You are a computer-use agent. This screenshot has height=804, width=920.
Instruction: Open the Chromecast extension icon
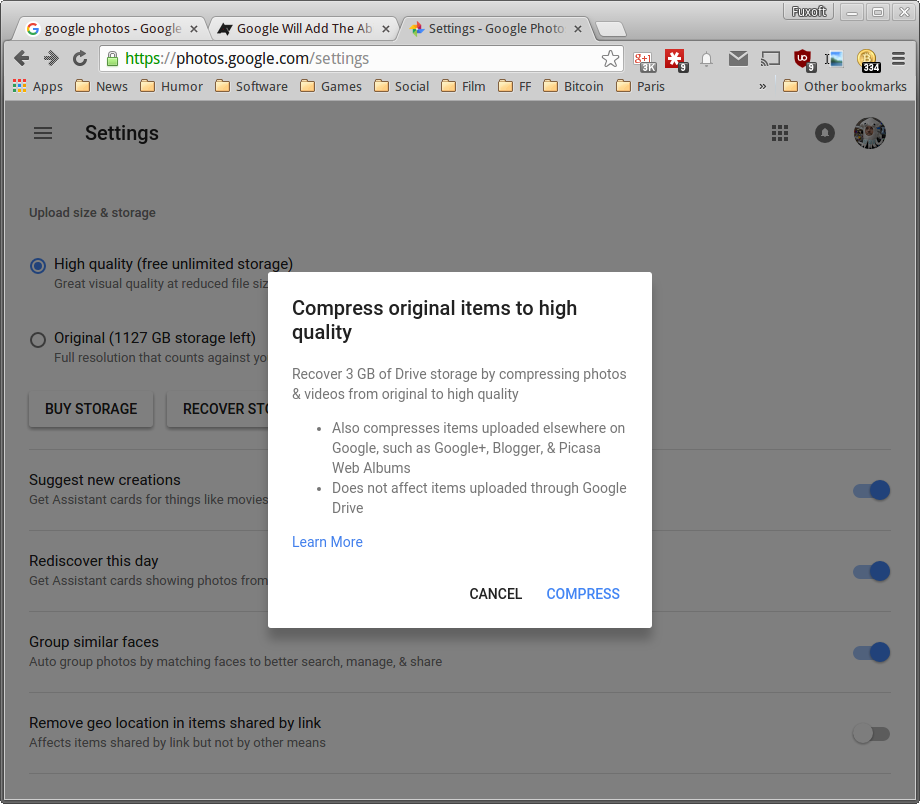point(770,60)
